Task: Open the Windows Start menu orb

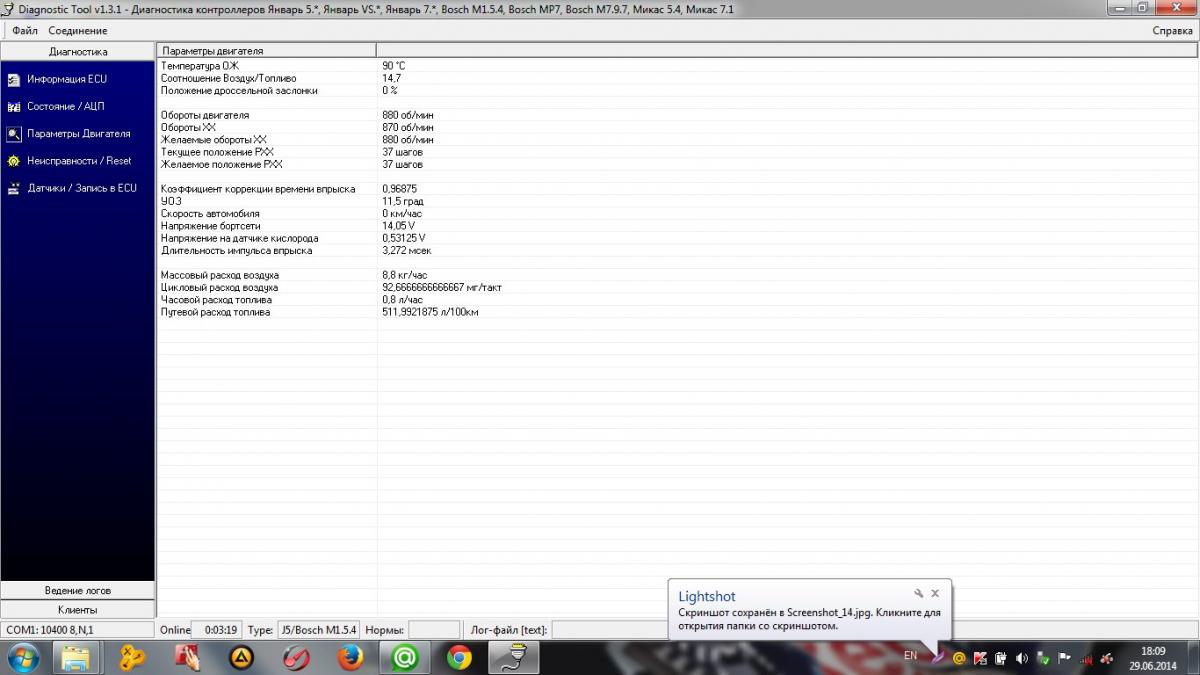Action: [23, 657]
